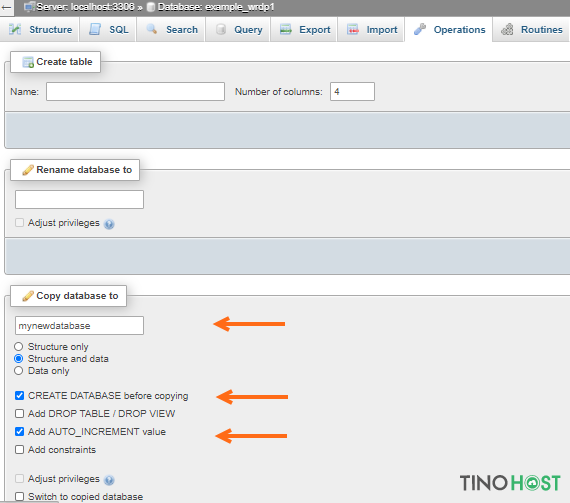Click the database icon in breadcrumb
The image size is (570, 503).
tap(151, 7)
